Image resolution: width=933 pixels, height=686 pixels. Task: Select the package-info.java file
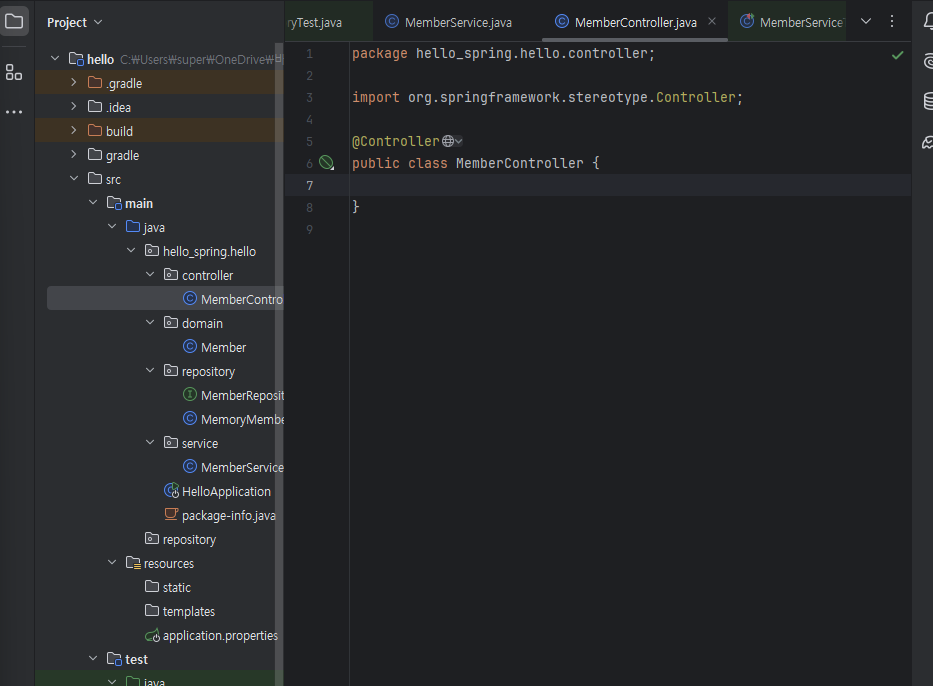coord(220,515)
